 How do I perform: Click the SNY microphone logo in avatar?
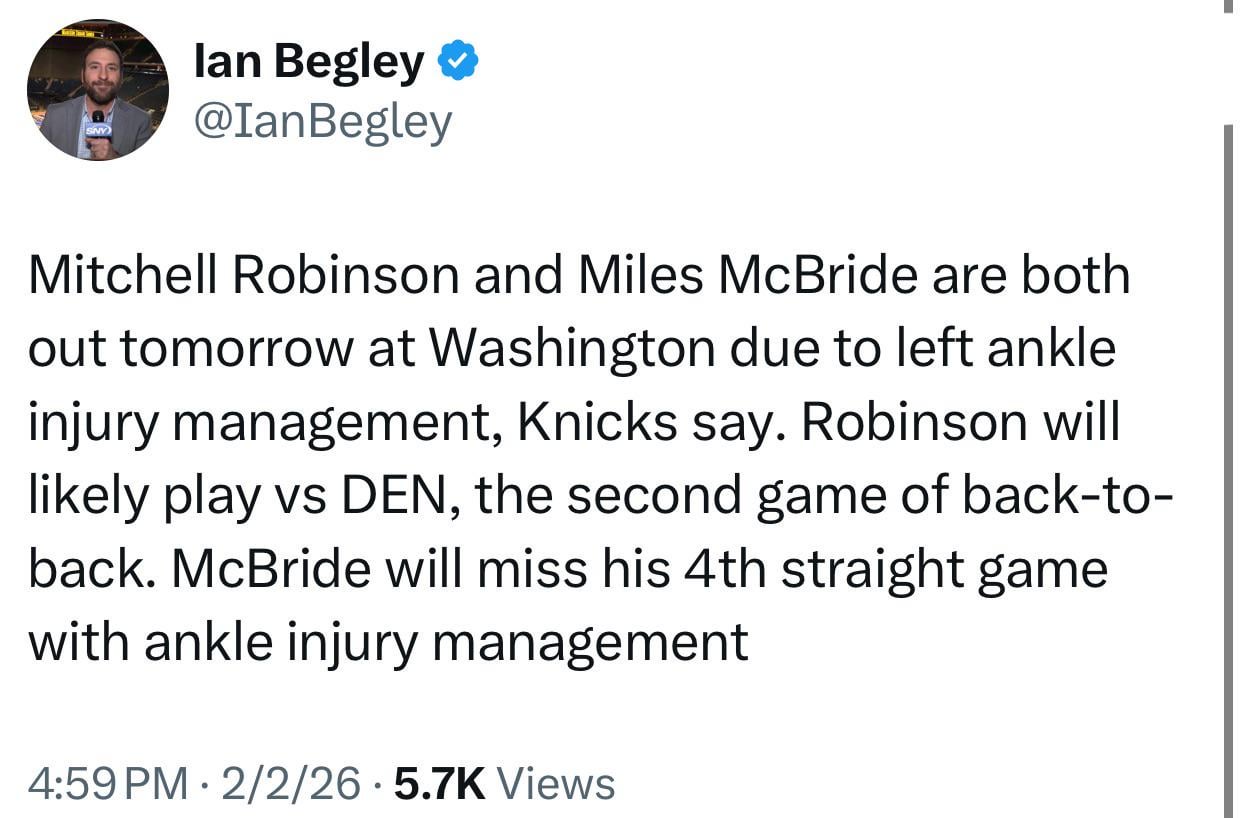pyautogui.click(x=97, y=132)
